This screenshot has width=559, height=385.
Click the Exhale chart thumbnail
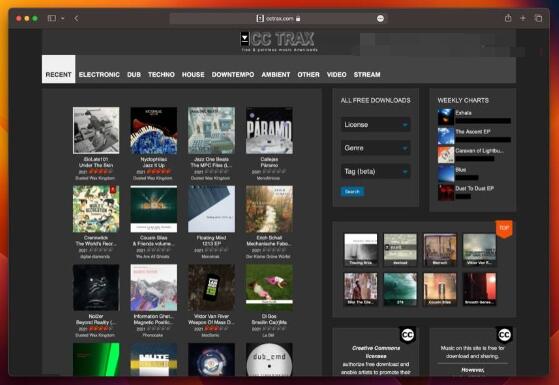coord(446,117)
